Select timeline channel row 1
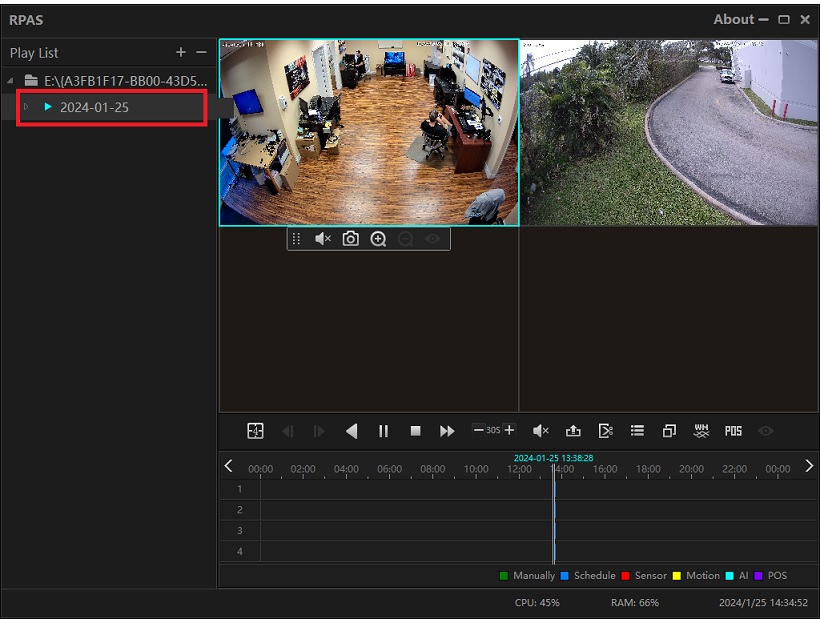 (519, 489)
